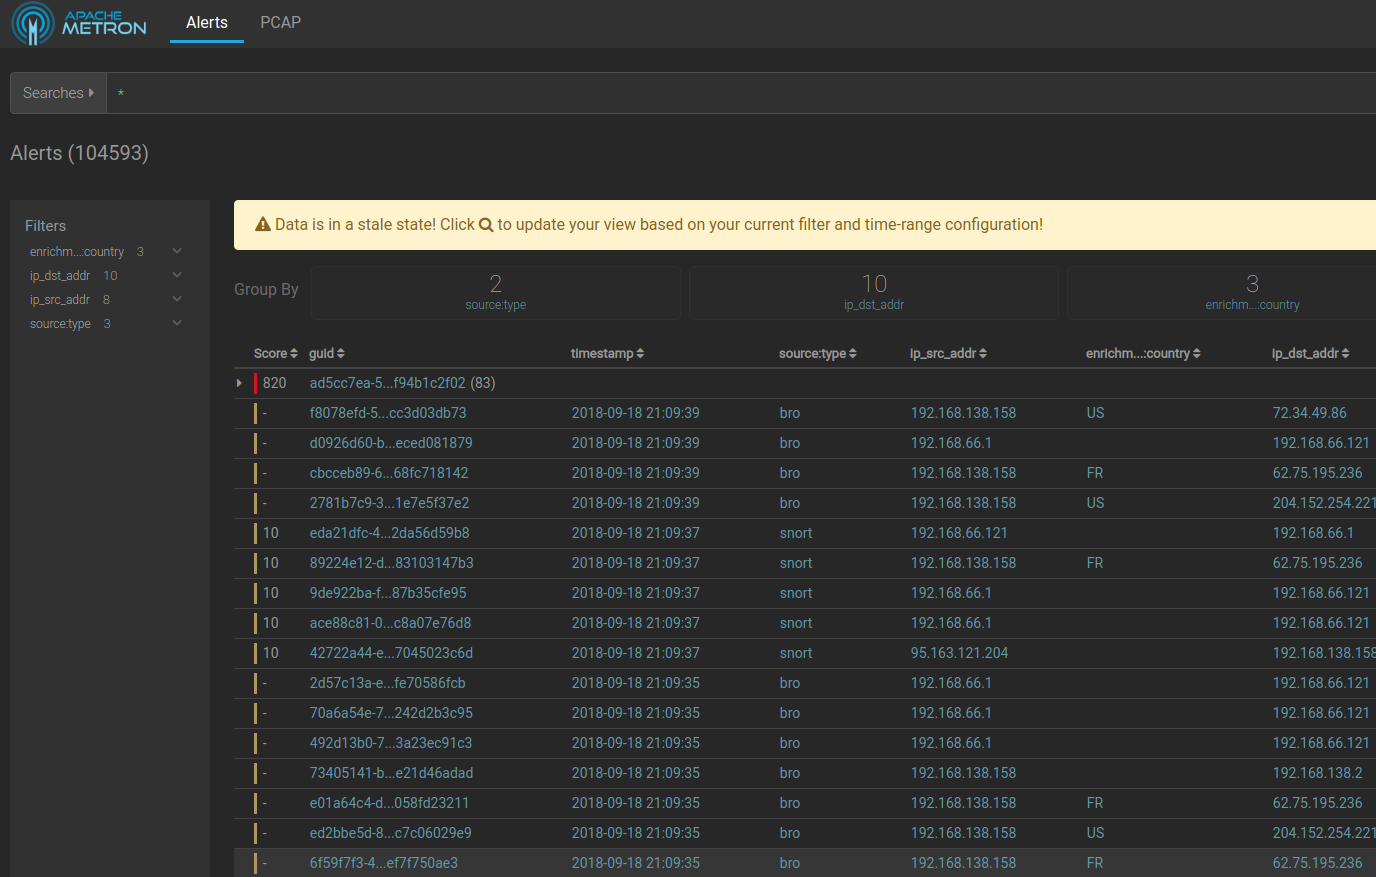Image resolution: width=1376 pixels, height=877 pixels.
Task: Open alert 89224e12-d...83103147b3
Action: point(392,563)
